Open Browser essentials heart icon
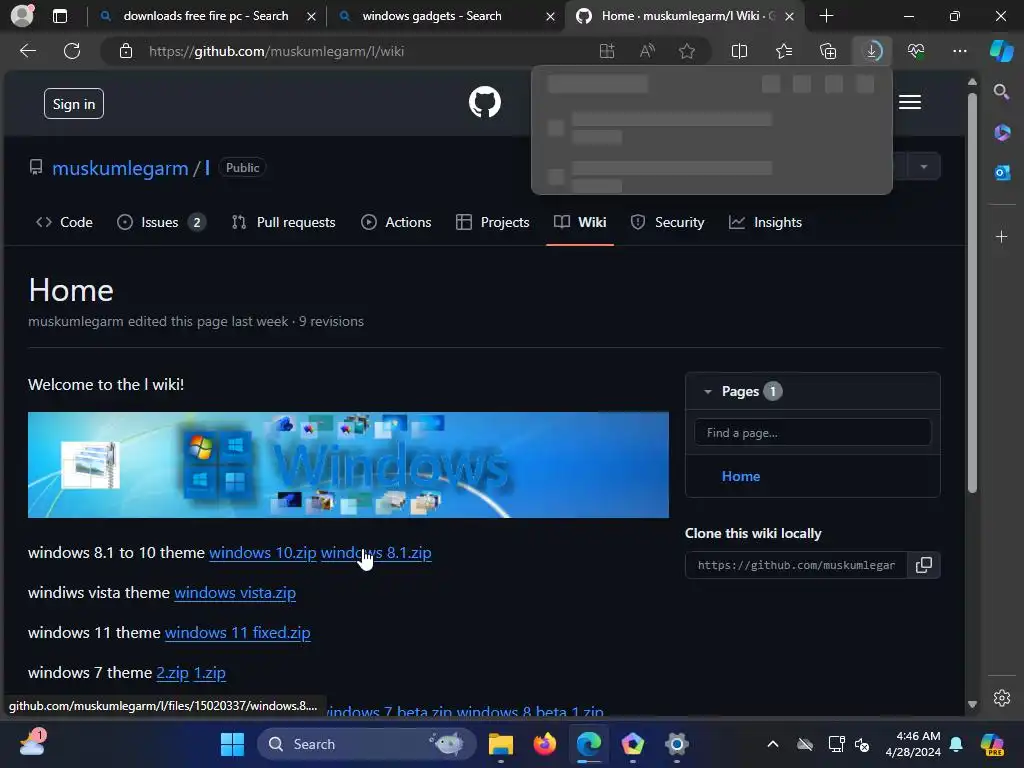The height and width of the screenshot is (768, 1024). 916,51
